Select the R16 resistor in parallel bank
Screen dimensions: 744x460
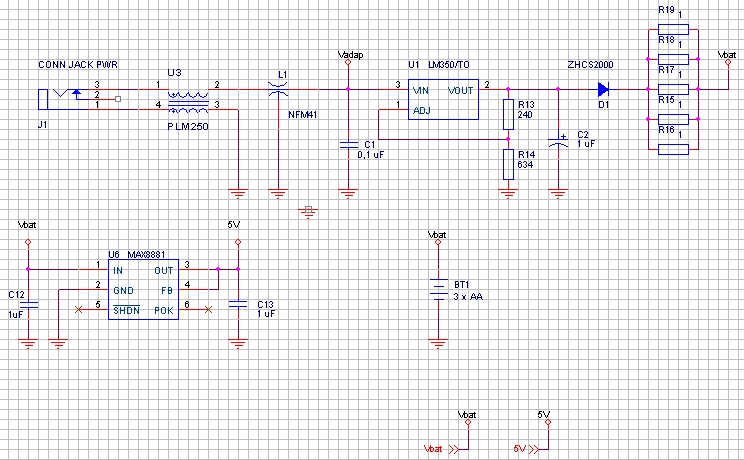coord(674,149)
